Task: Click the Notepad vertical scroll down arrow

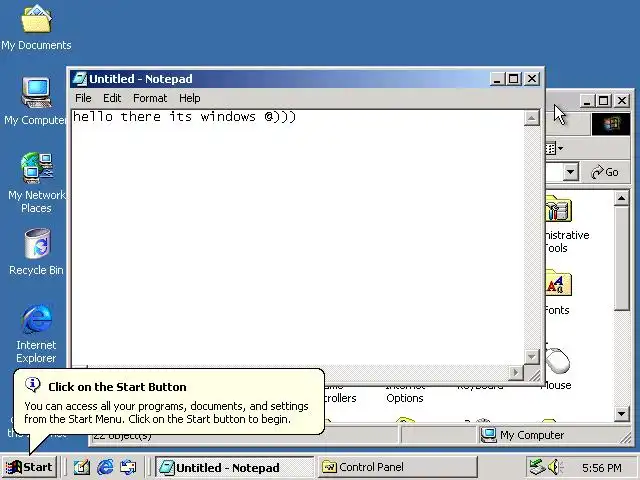Action: [531, 357]
